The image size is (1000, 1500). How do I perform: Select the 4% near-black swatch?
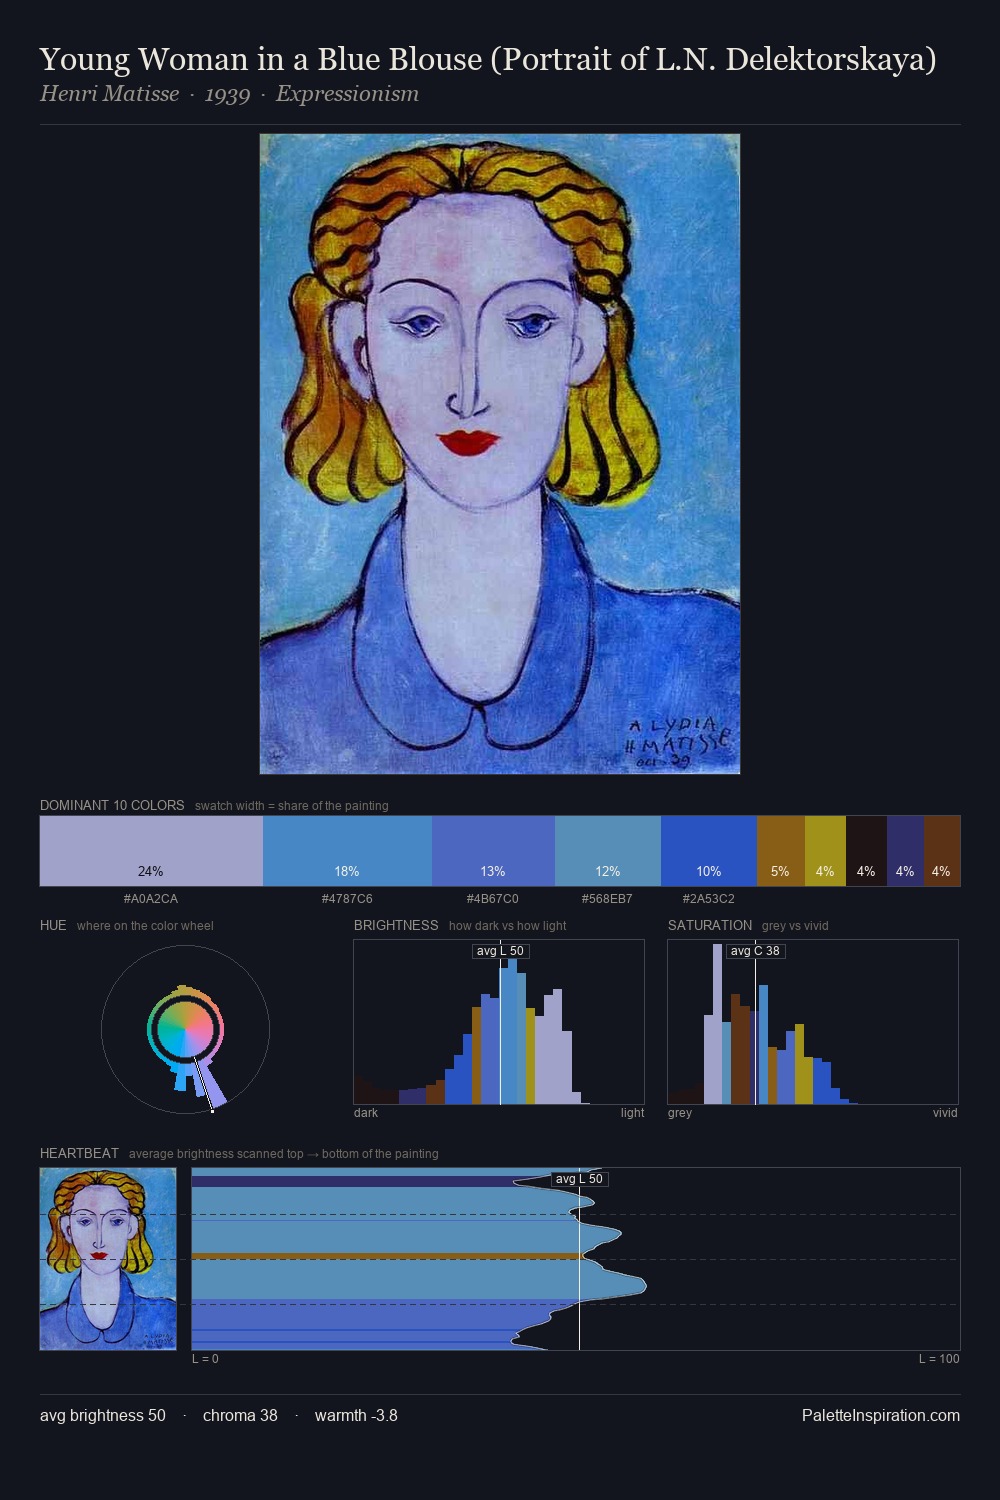(x=866, y=851)
